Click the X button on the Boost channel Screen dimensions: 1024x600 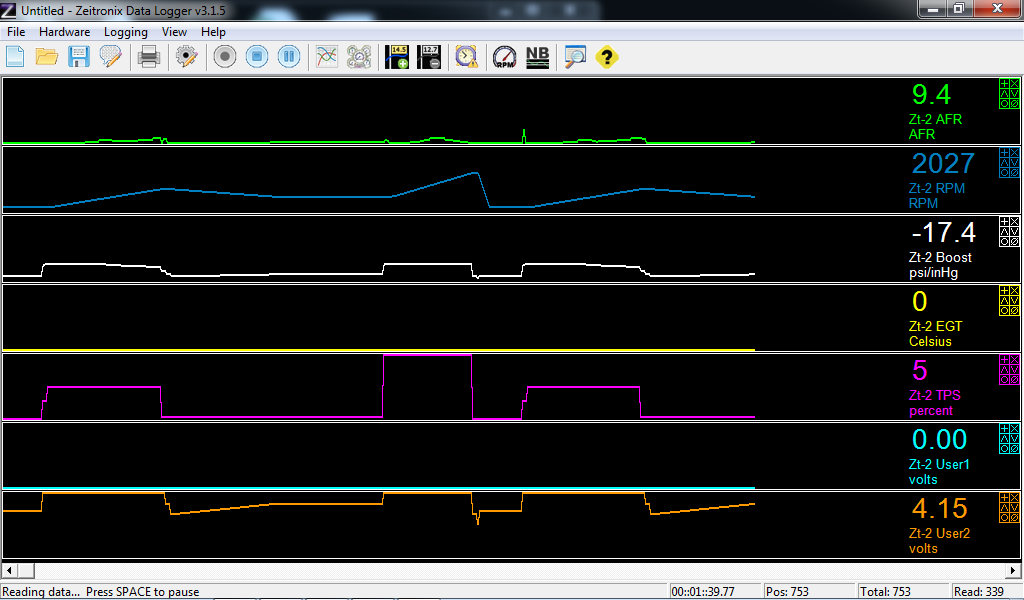point(1014,221)
